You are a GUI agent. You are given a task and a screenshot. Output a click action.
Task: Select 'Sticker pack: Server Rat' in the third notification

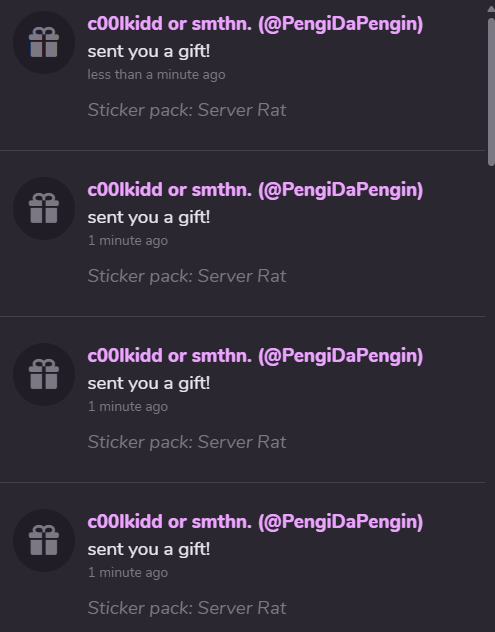point(187,442)
